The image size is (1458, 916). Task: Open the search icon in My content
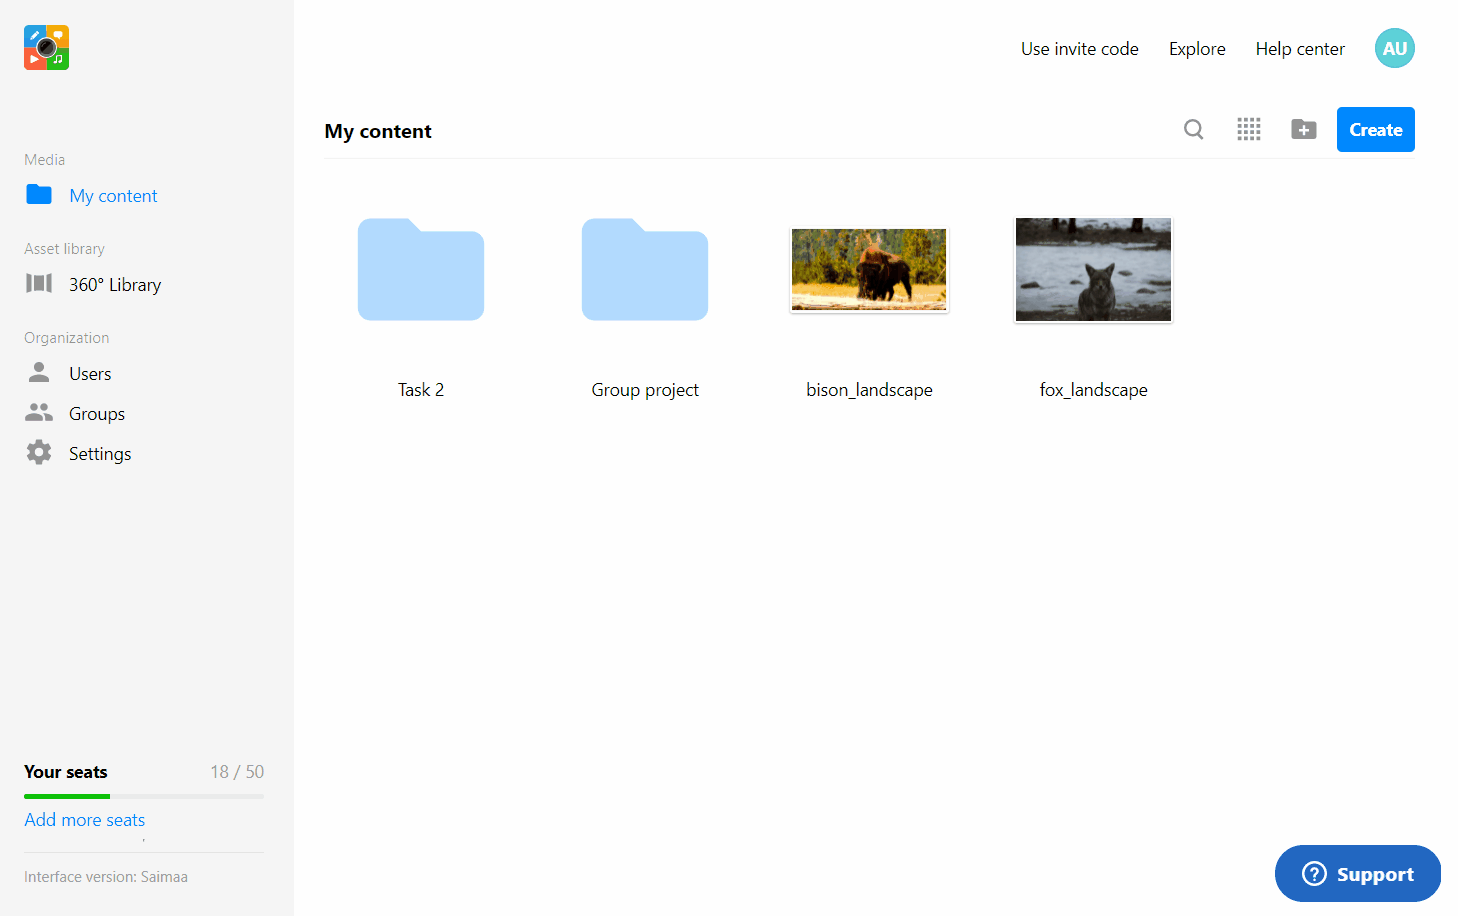(1193, 129)
